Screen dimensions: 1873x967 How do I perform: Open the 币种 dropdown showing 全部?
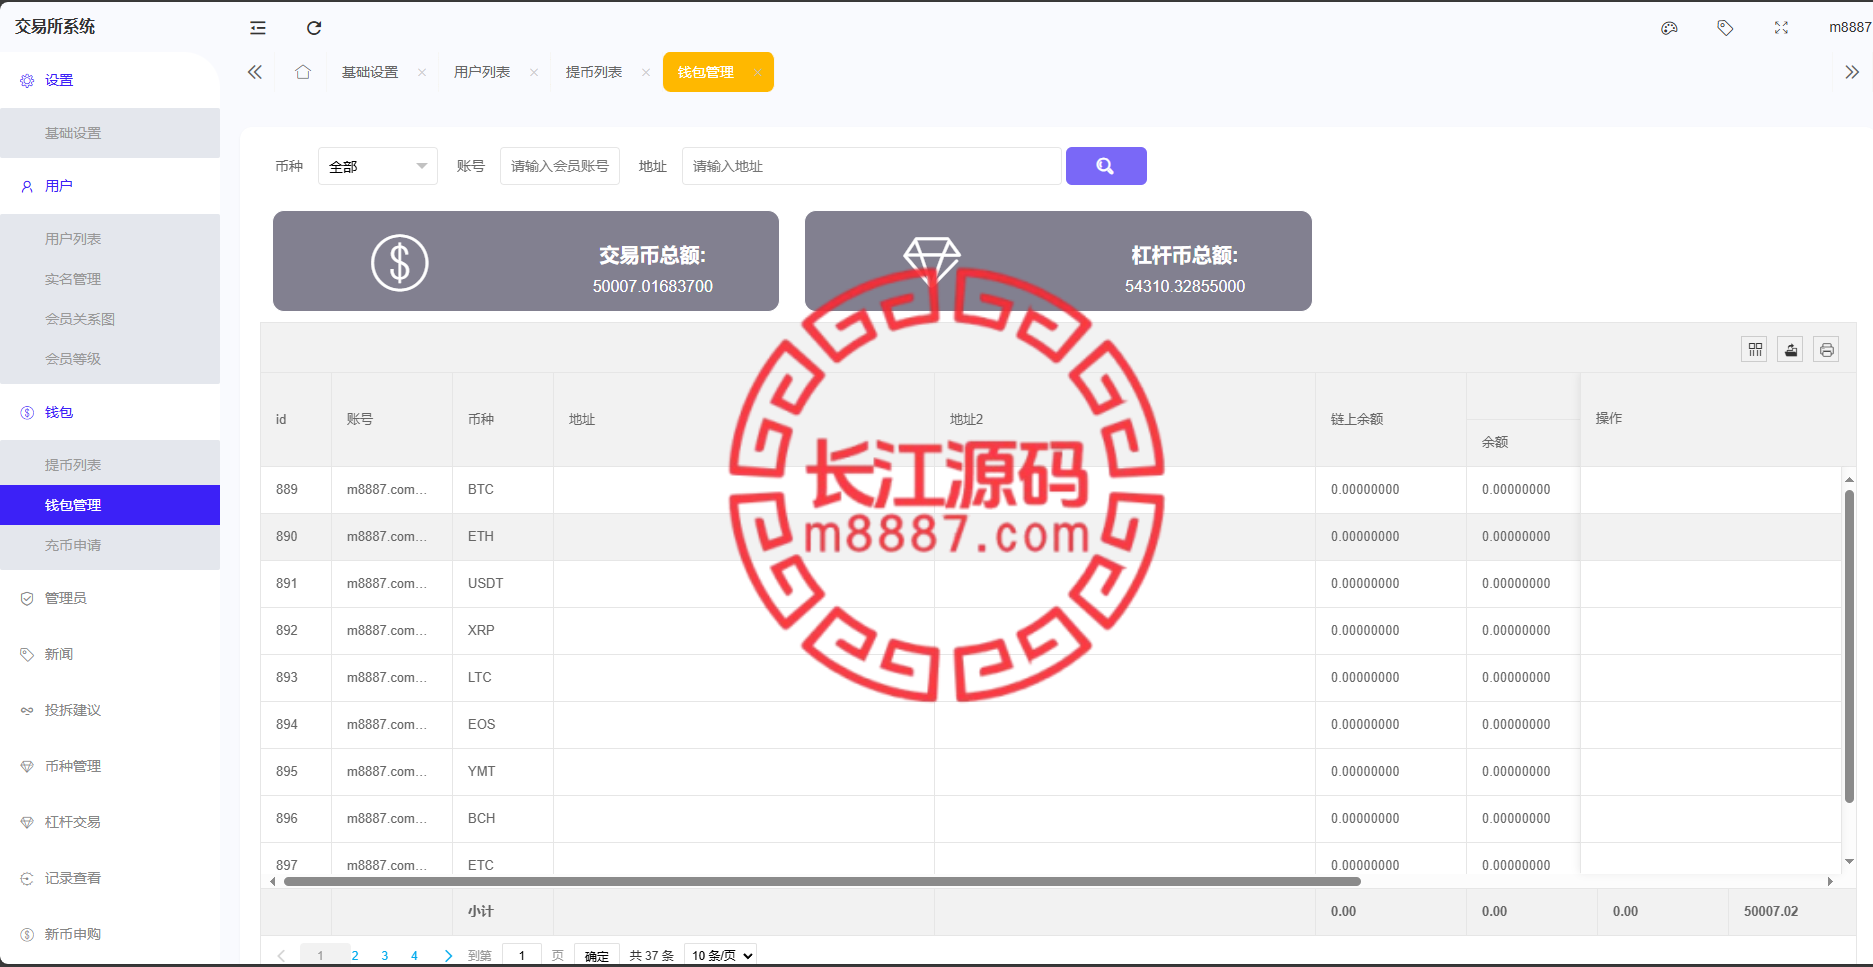point(378,166)
